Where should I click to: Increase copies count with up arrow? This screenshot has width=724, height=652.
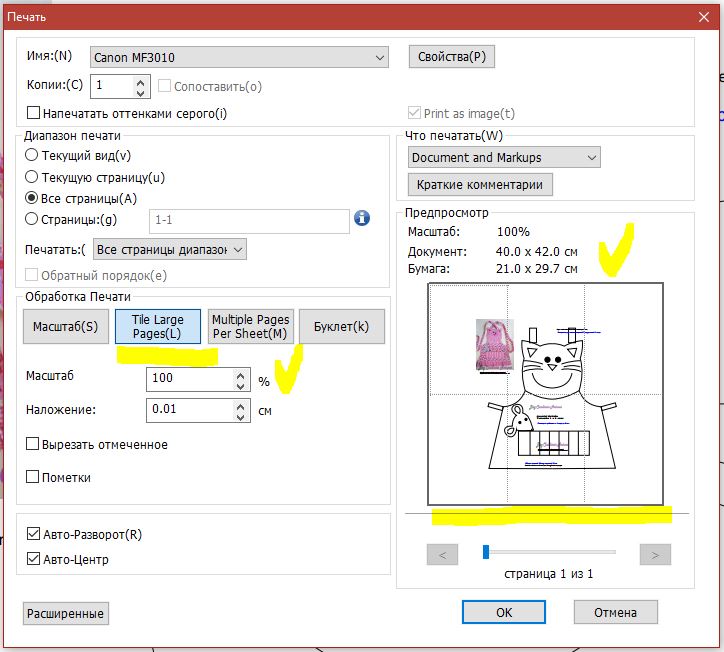pyautogui.click(x=141, y=82)
